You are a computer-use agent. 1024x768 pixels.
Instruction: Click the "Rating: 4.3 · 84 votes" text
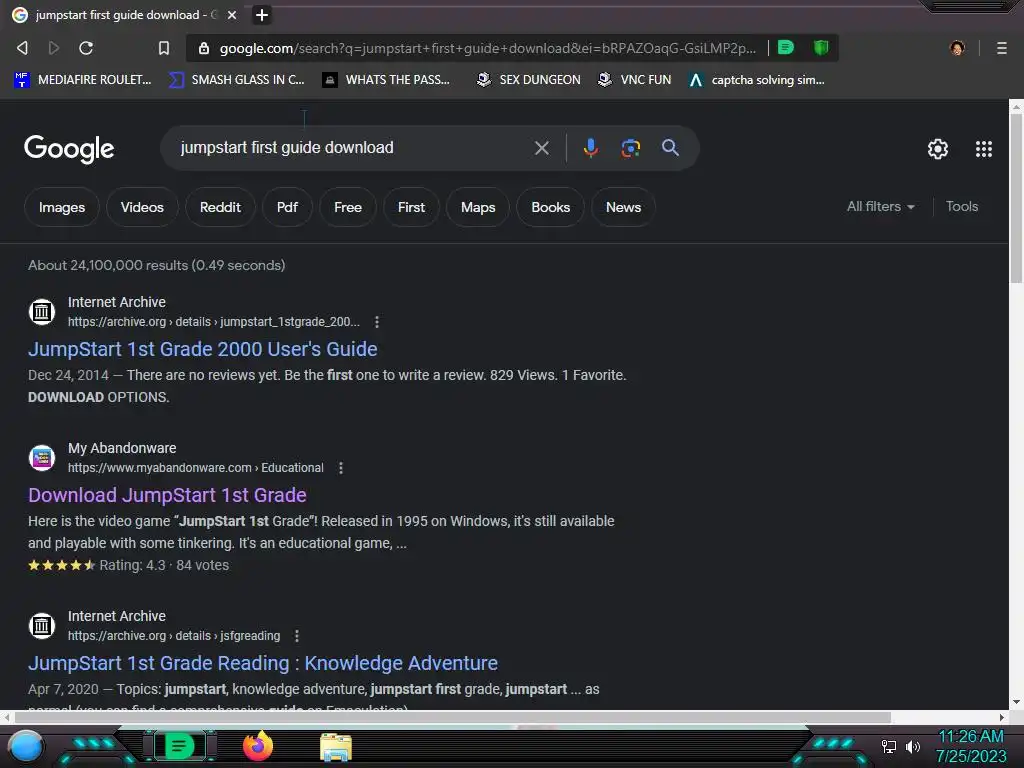tap(164, 565)
